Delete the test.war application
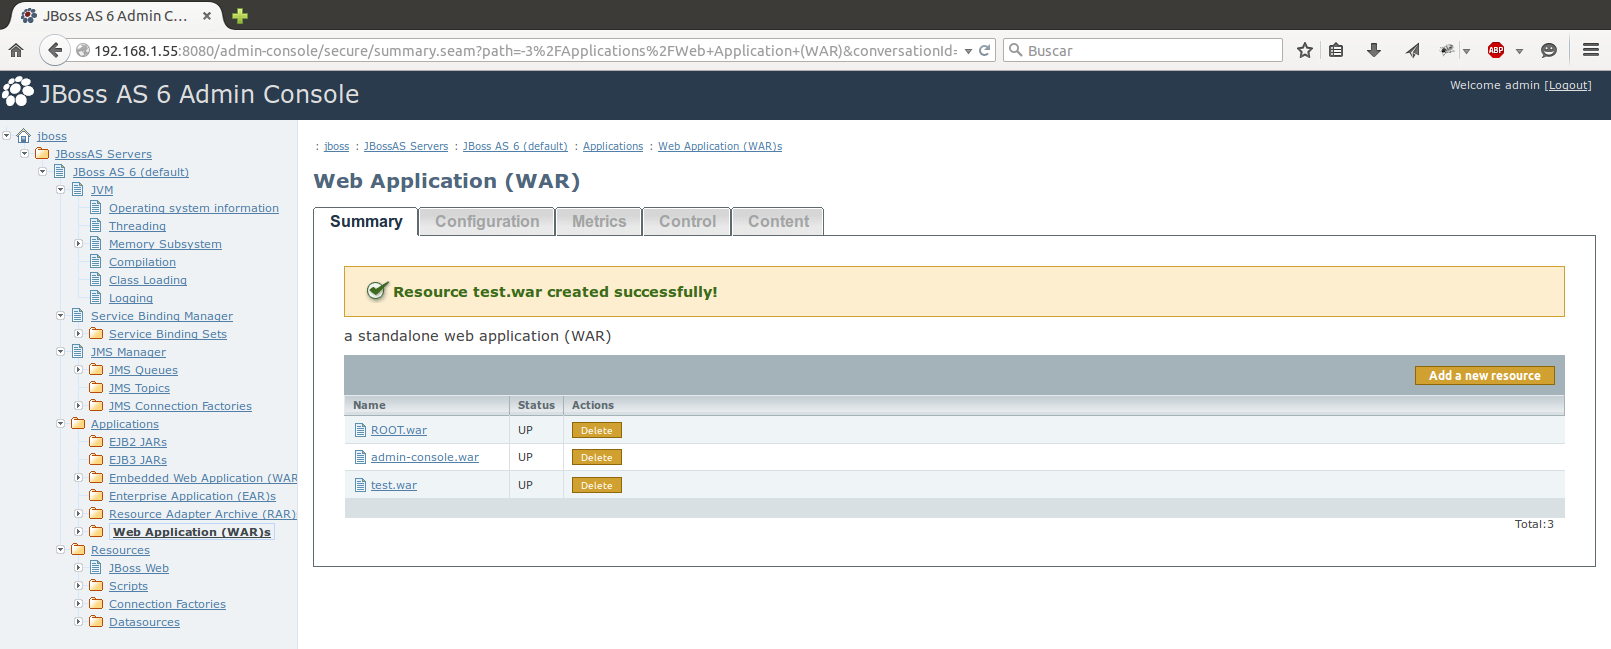 pyautogui.click(x=596, y=485)
